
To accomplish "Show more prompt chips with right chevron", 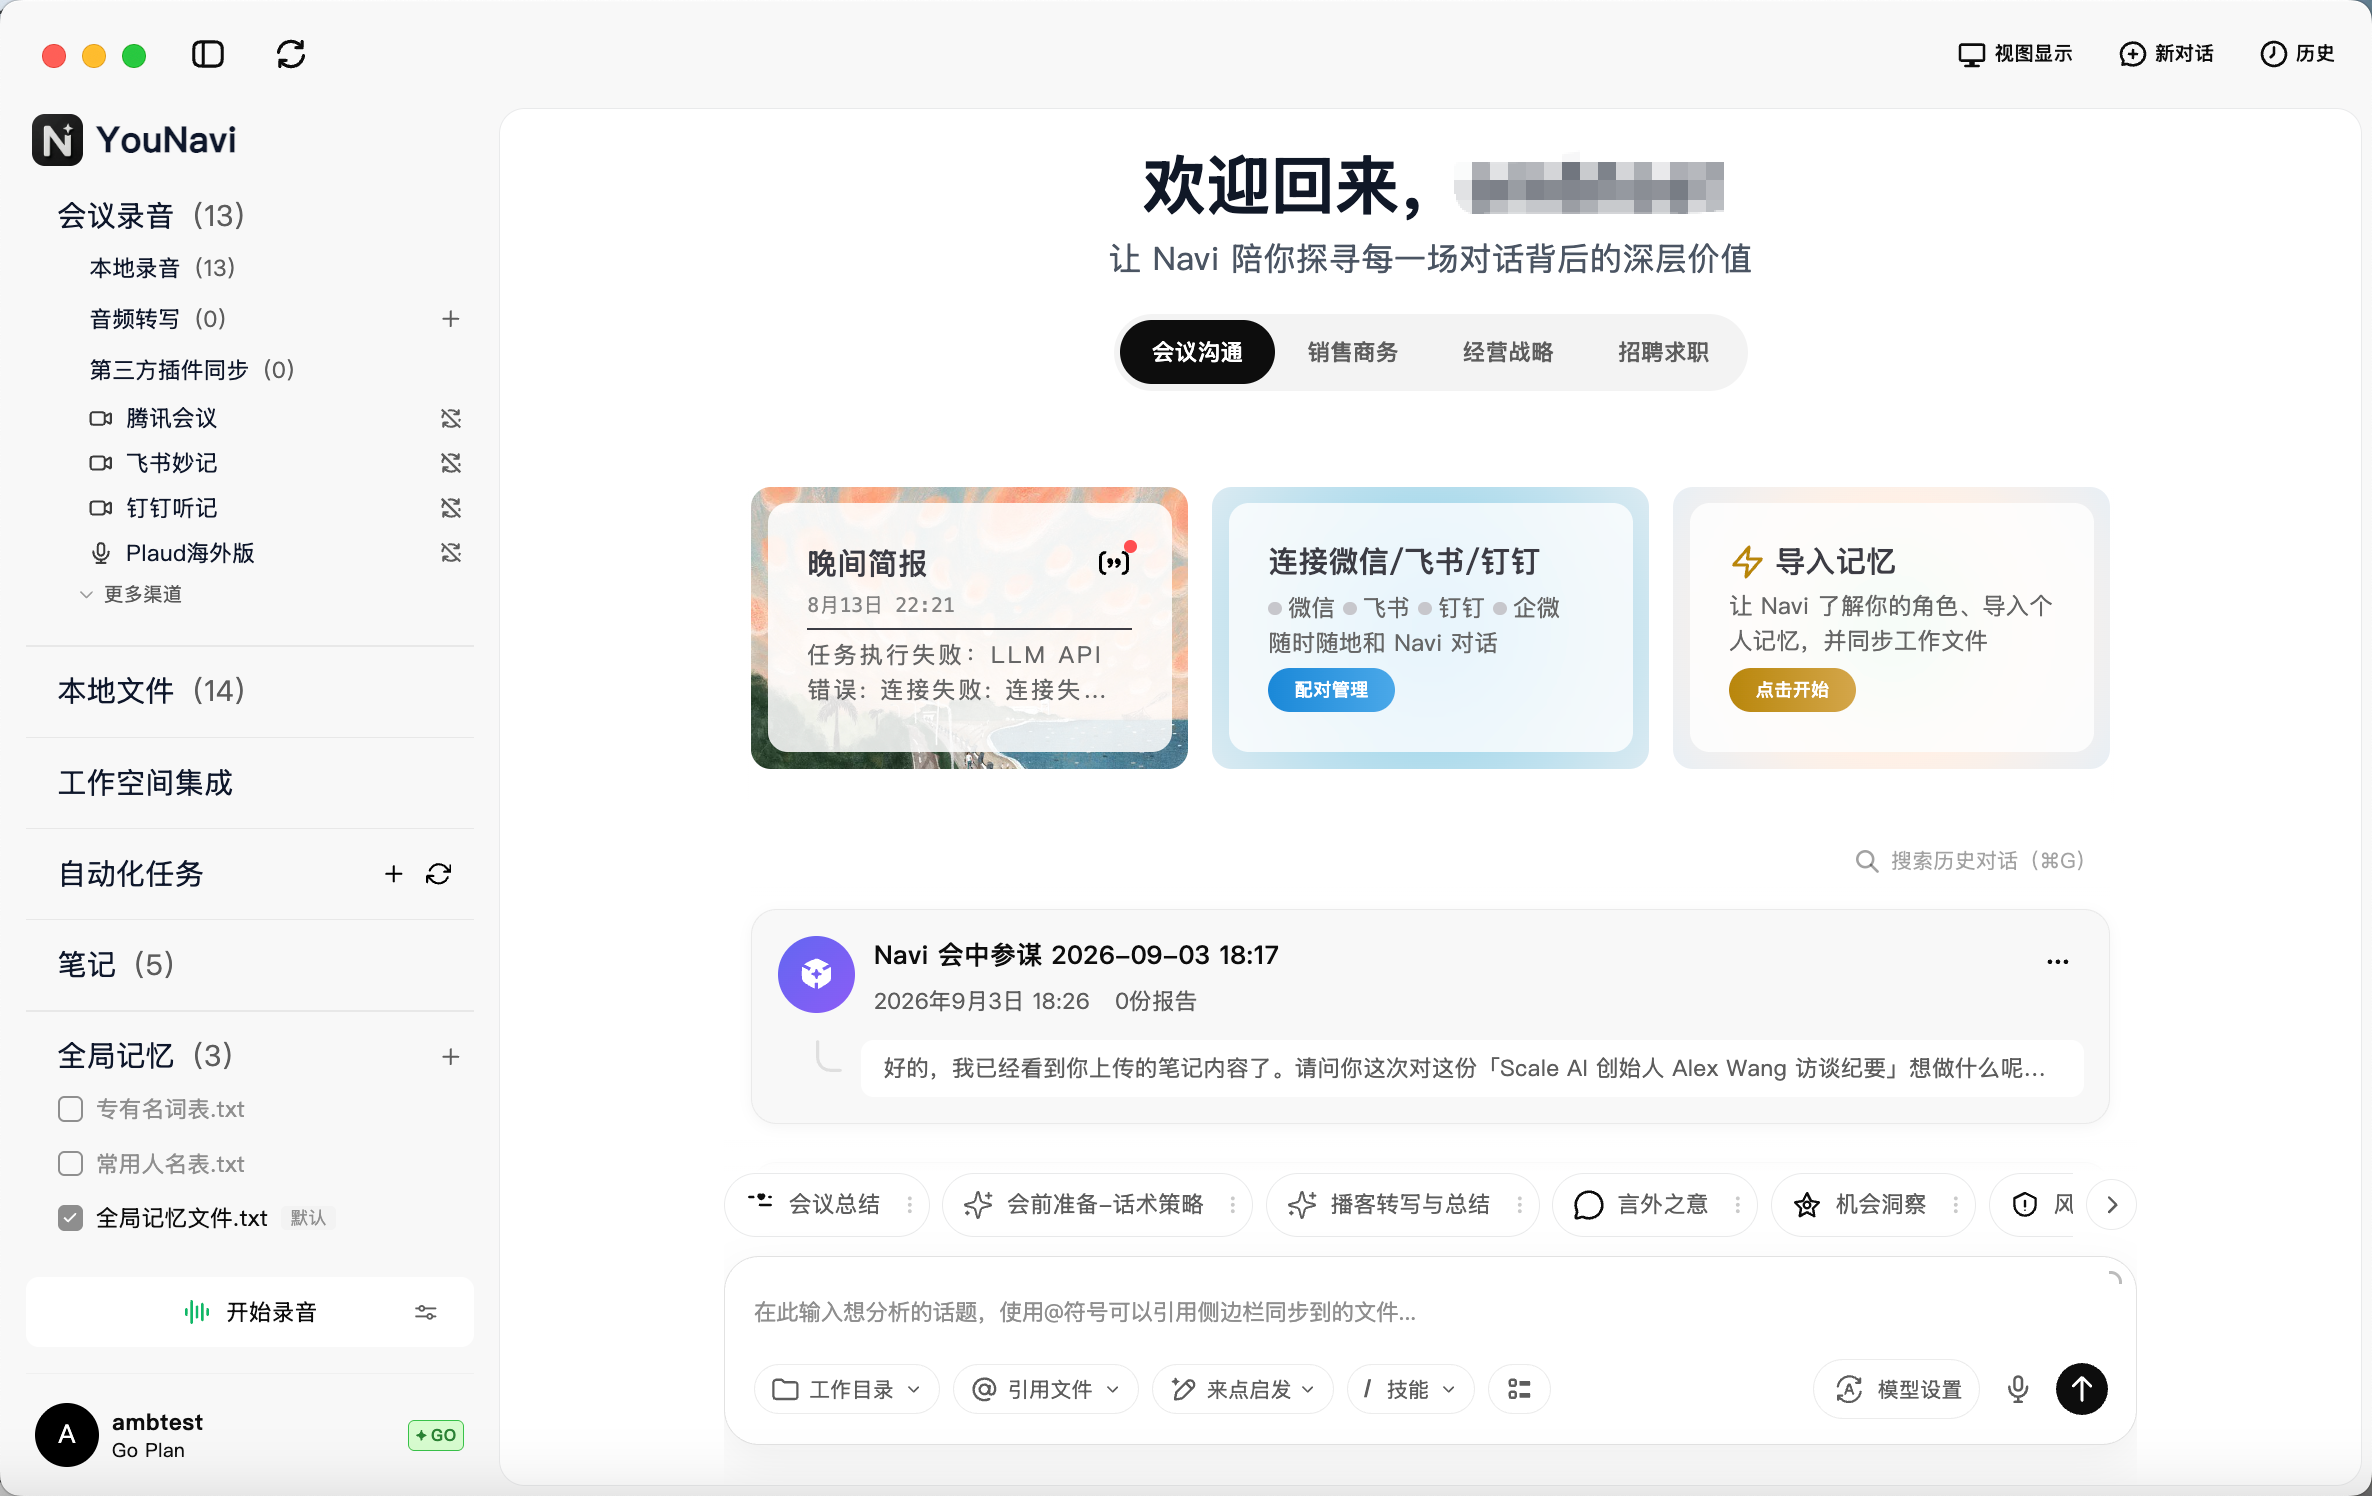I will click(2112, 1205).
